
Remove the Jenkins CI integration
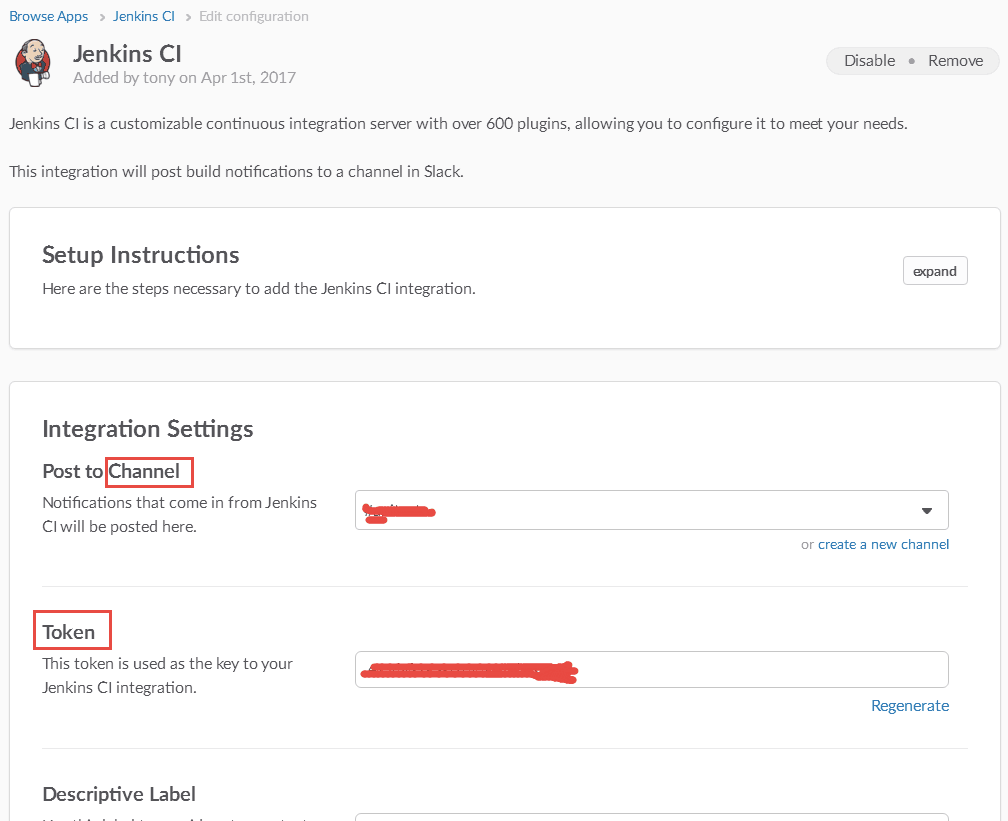click(955, 60)
